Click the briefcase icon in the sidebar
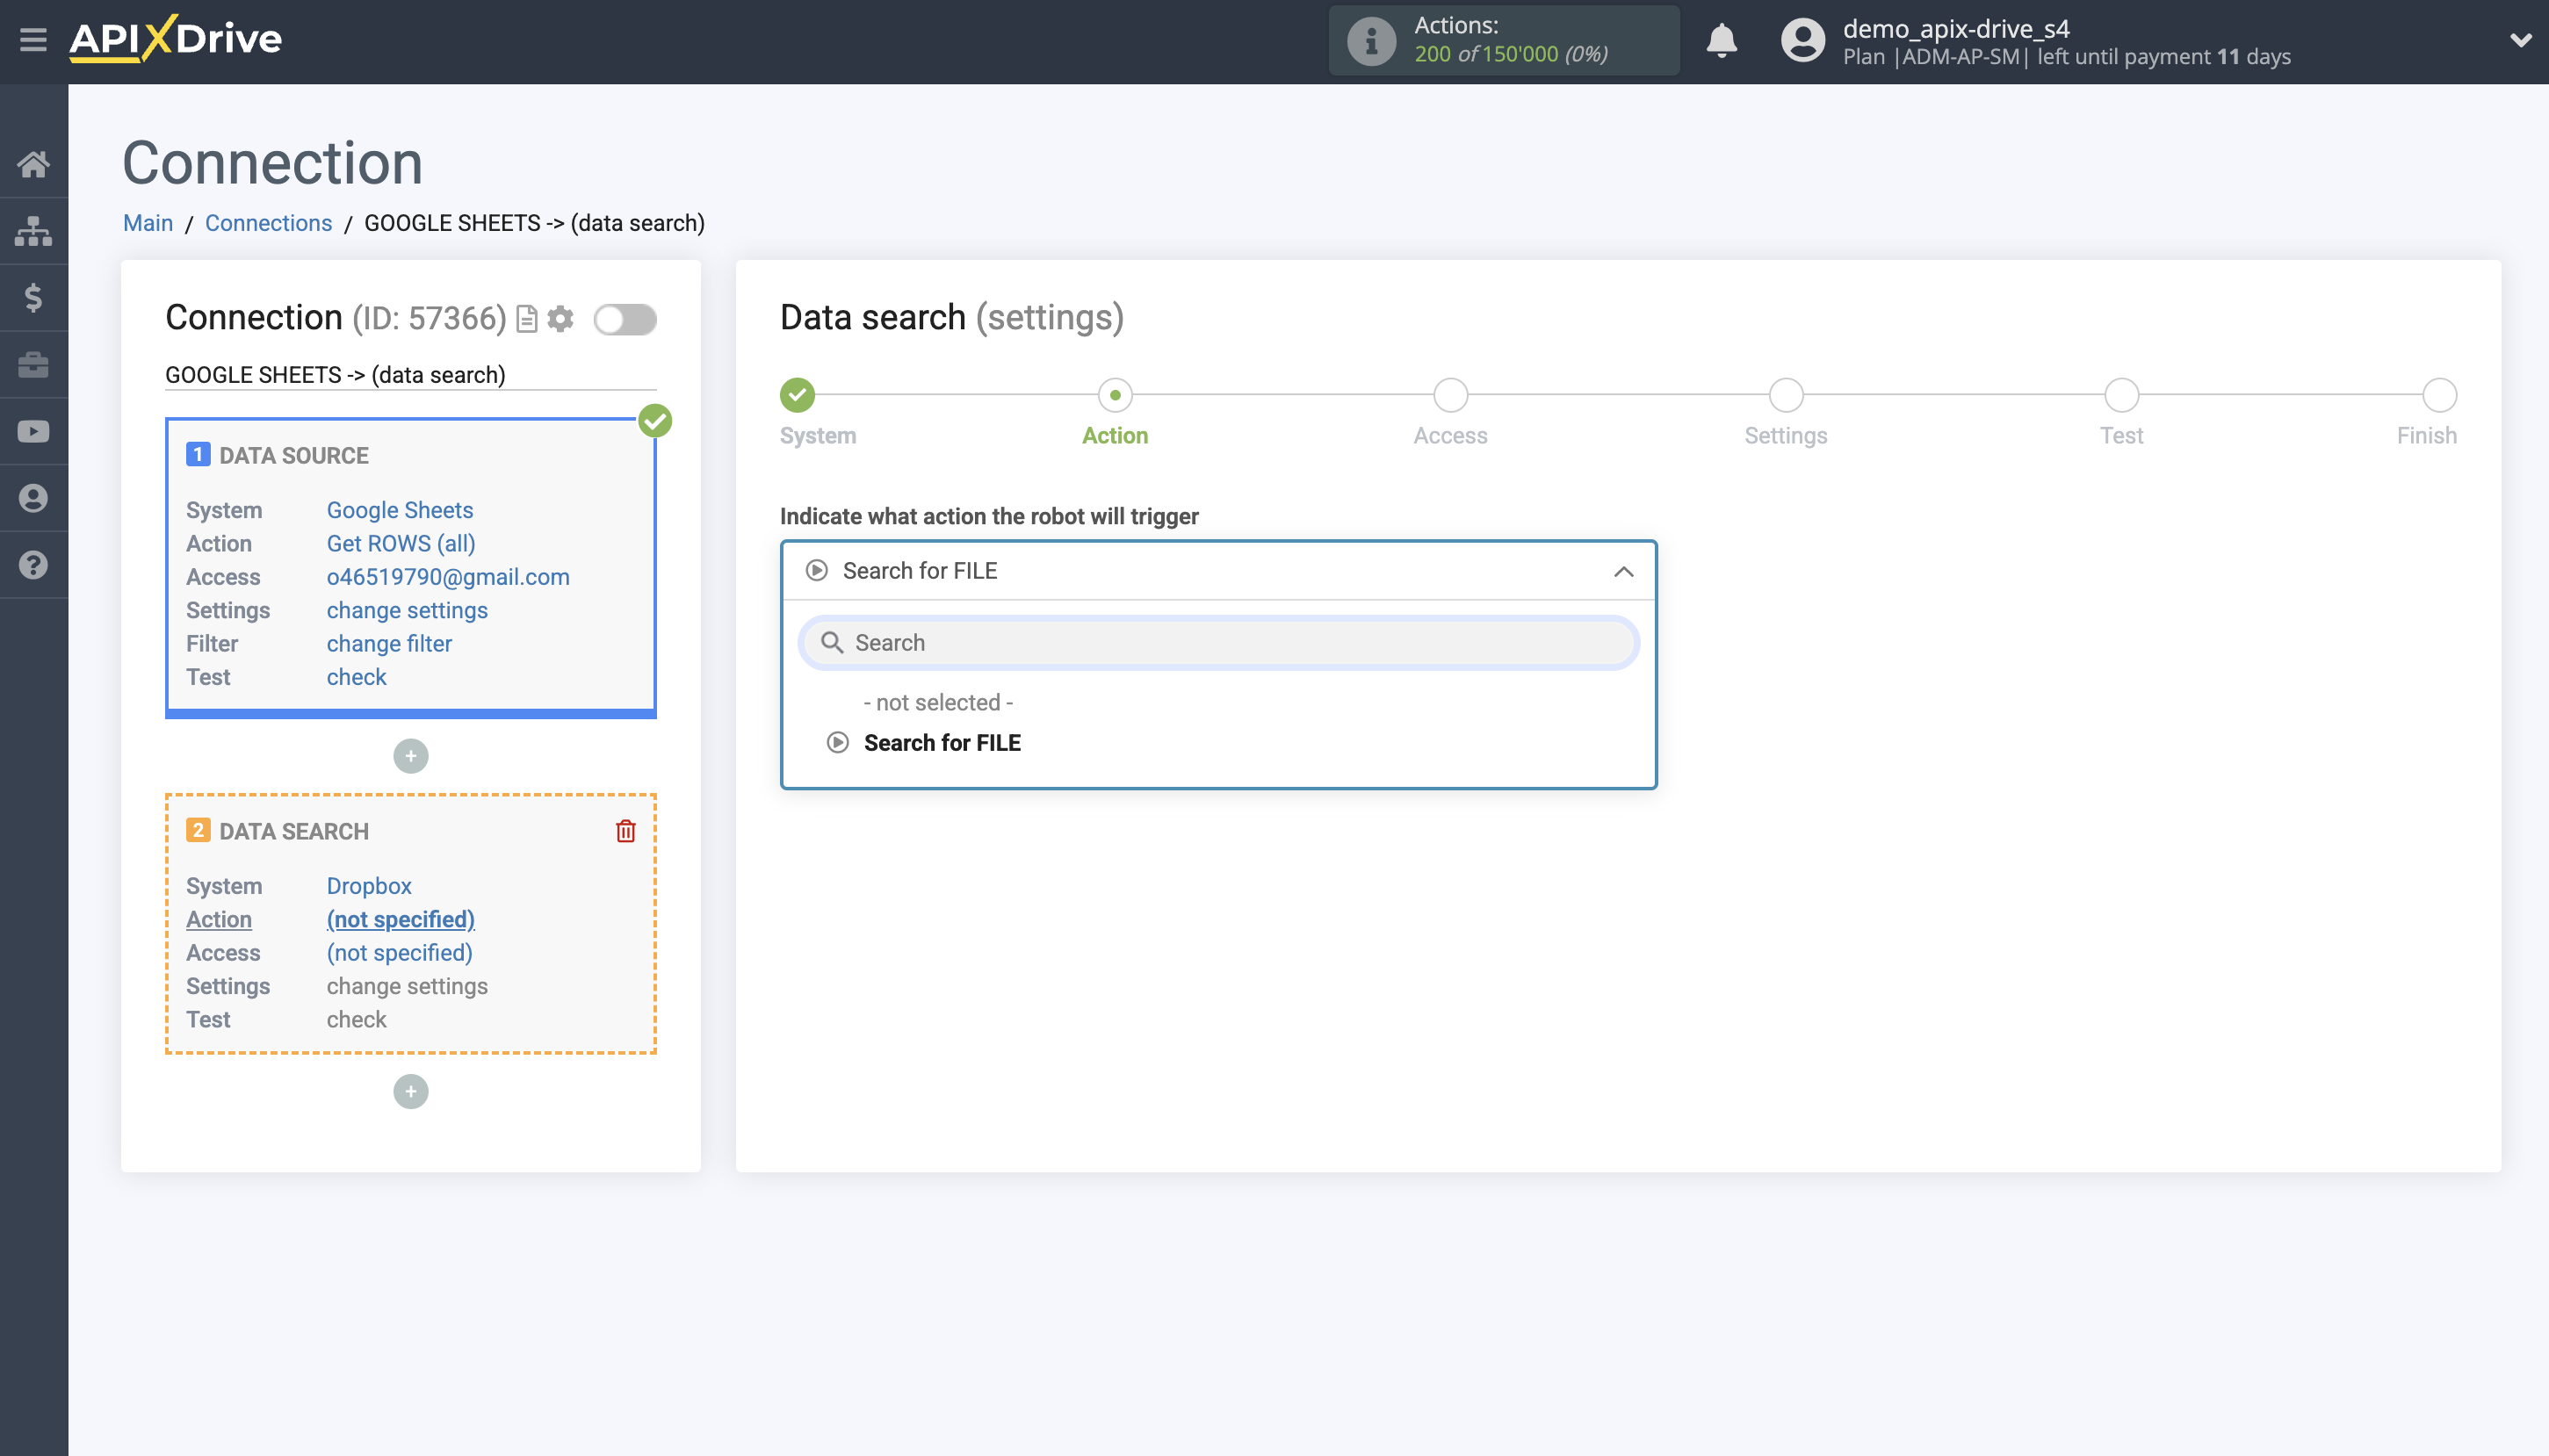The height and width of the screenshot is (1456, 2549). tap(33, 364)
